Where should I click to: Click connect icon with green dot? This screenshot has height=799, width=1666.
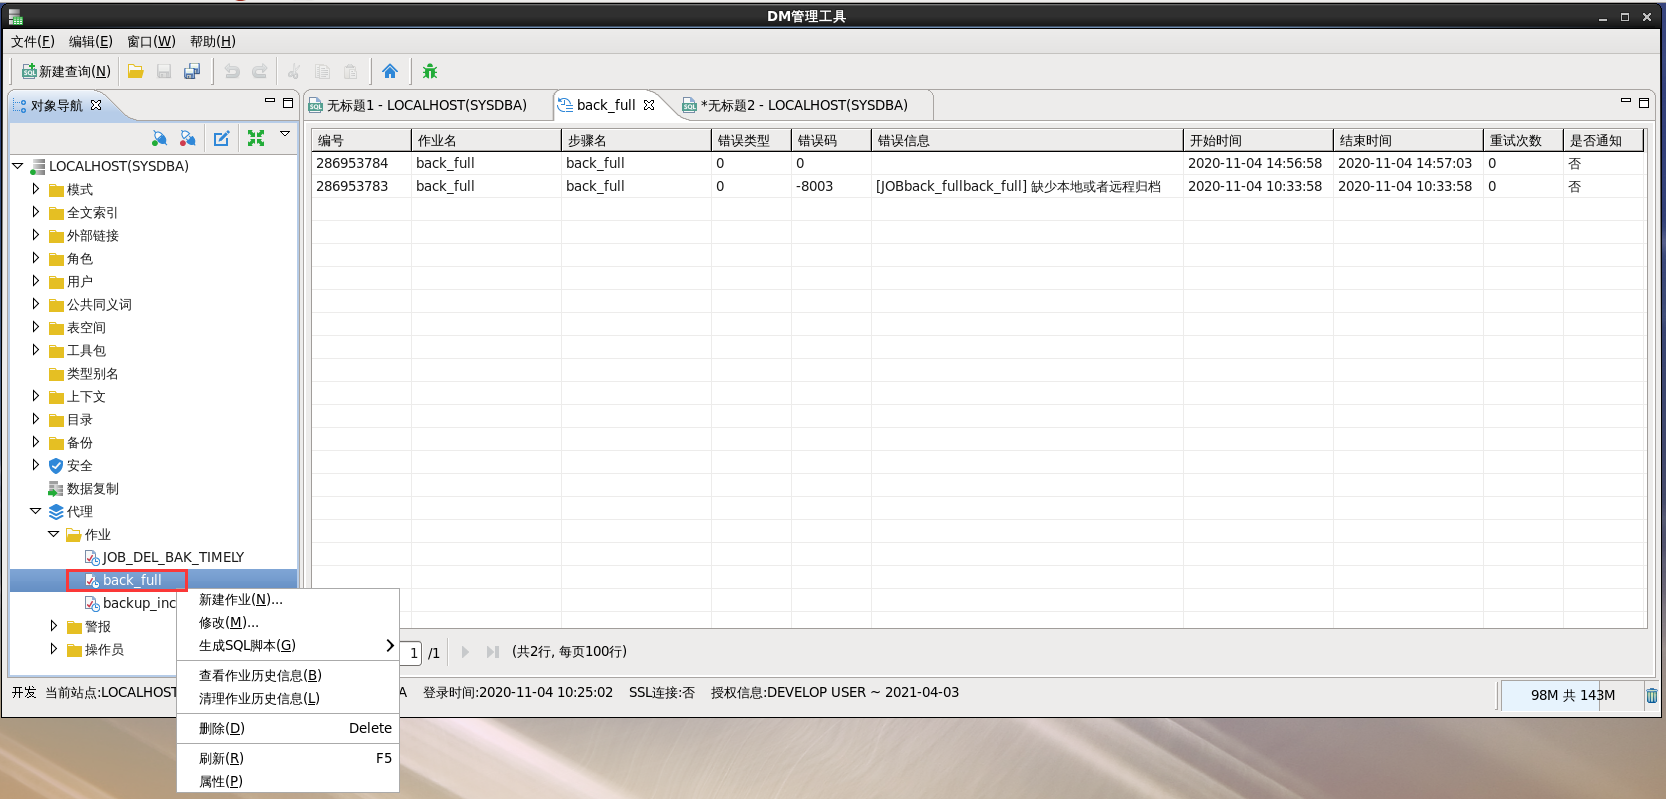159,138
